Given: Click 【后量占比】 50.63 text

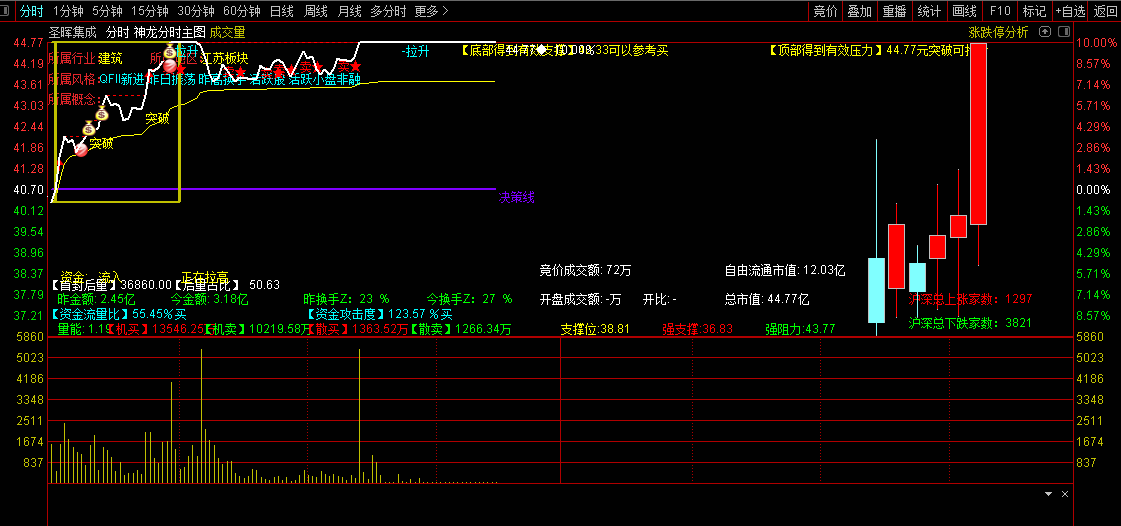Looking at the screenshot, I should coord(226,284).
